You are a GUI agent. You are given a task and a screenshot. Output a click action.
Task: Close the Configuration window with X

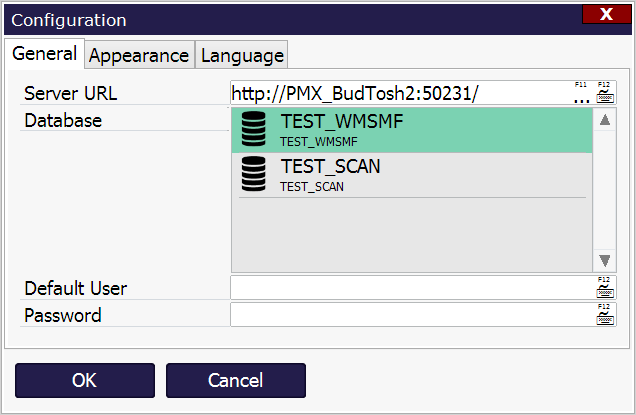tap(605, 14)
